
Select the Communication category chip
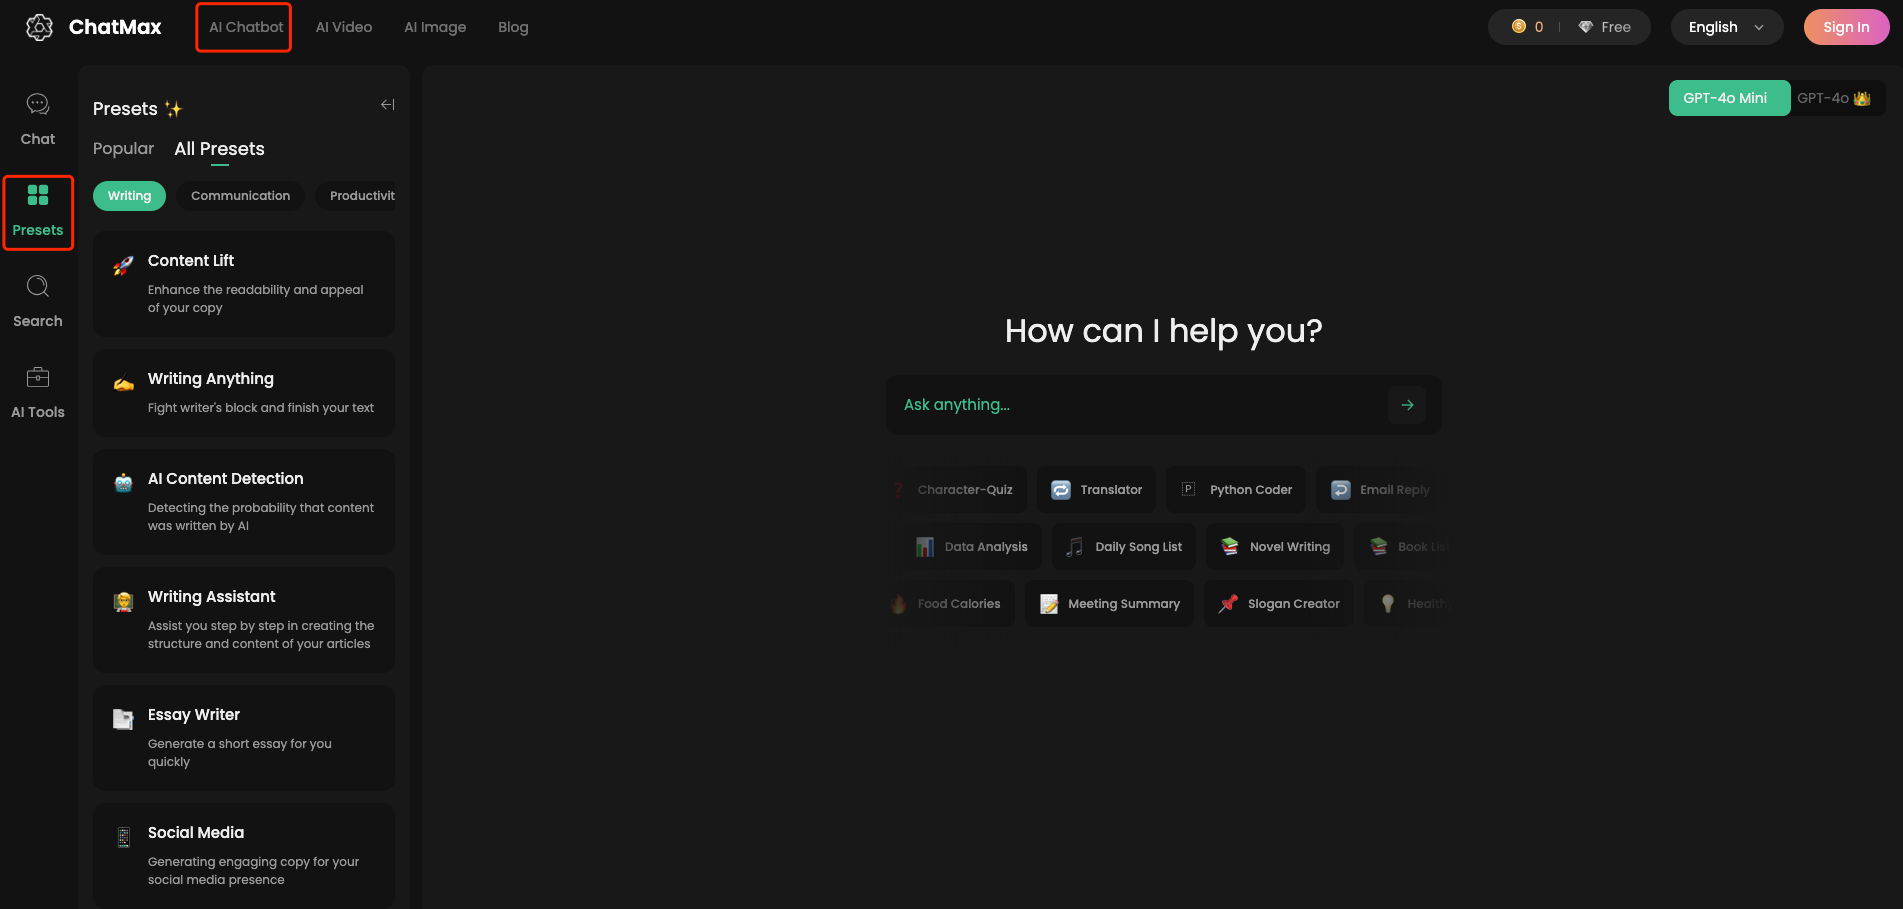coord(240,196)
